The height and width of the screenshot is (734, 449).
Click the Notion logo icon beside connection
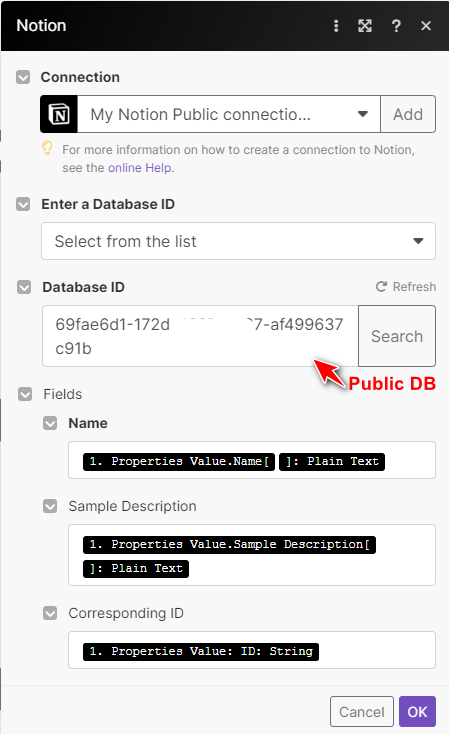point(59,114)
